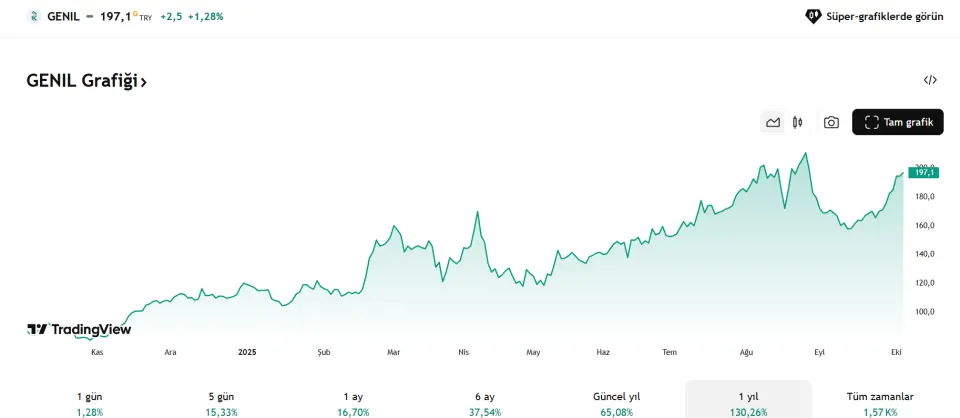Open the Süper-grafiklerde görün link
The image size is (960, 418).
click(882, 16)
